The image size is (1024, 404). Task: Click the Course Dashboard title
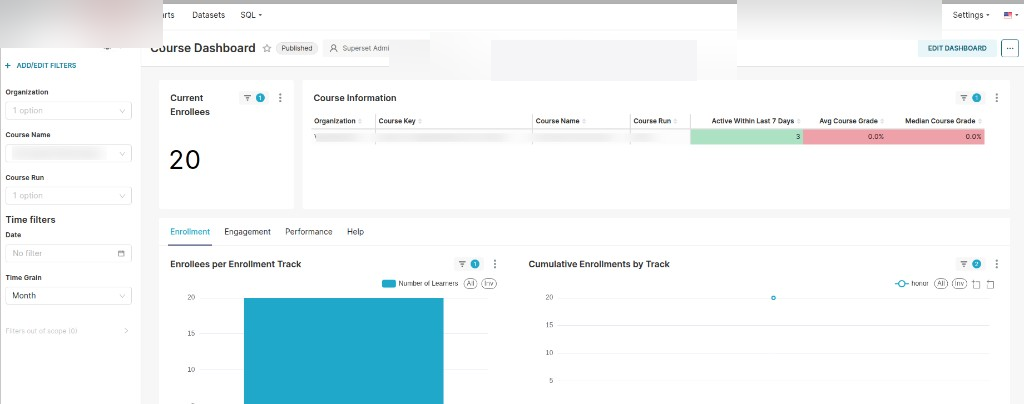click(203, 48)
